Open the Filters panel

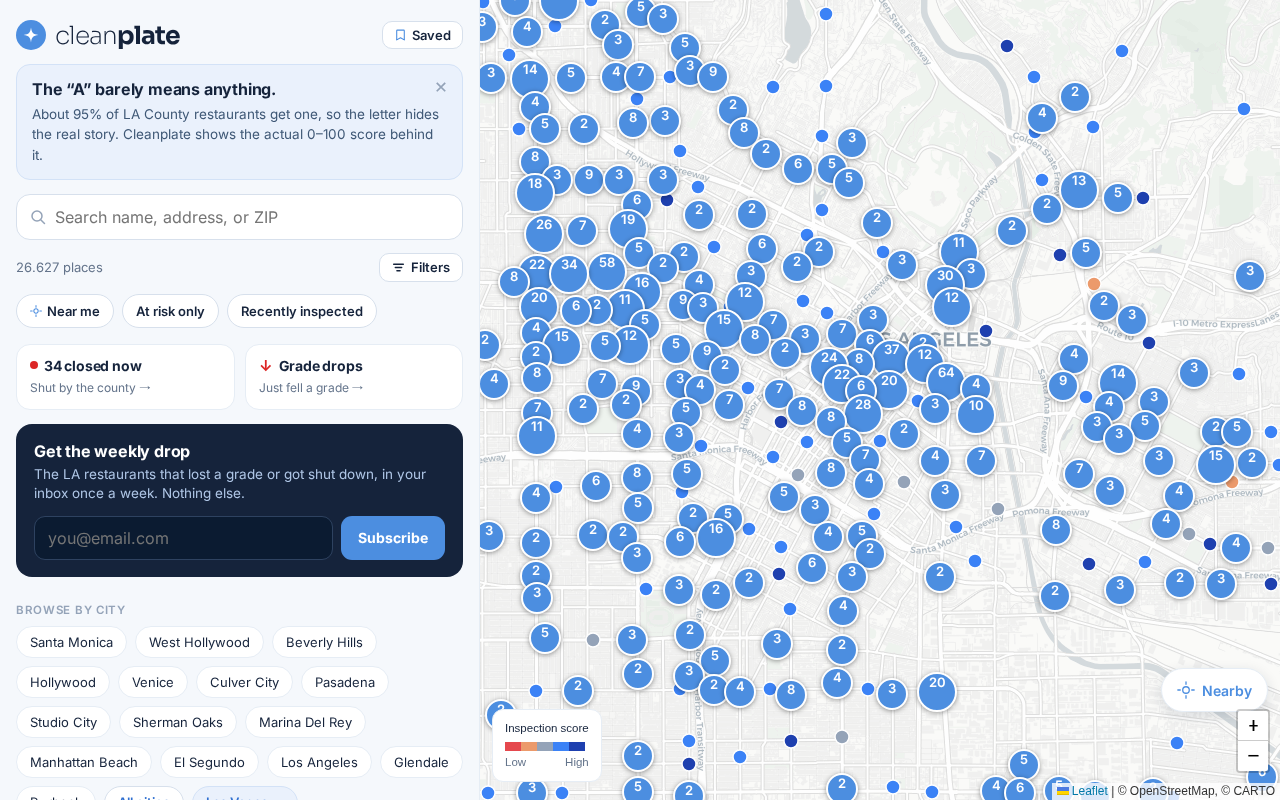(x=421, y=267)
